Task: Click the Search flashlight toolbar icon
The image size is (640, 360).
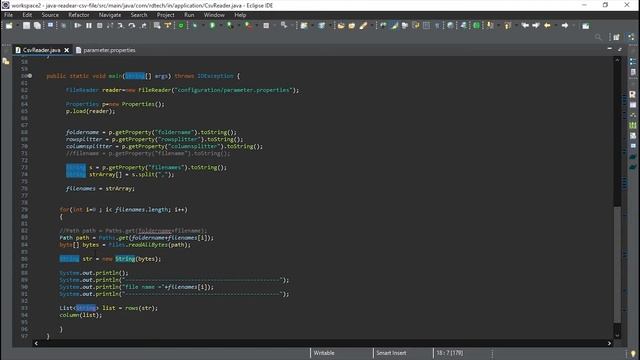Action: [363, 26]
